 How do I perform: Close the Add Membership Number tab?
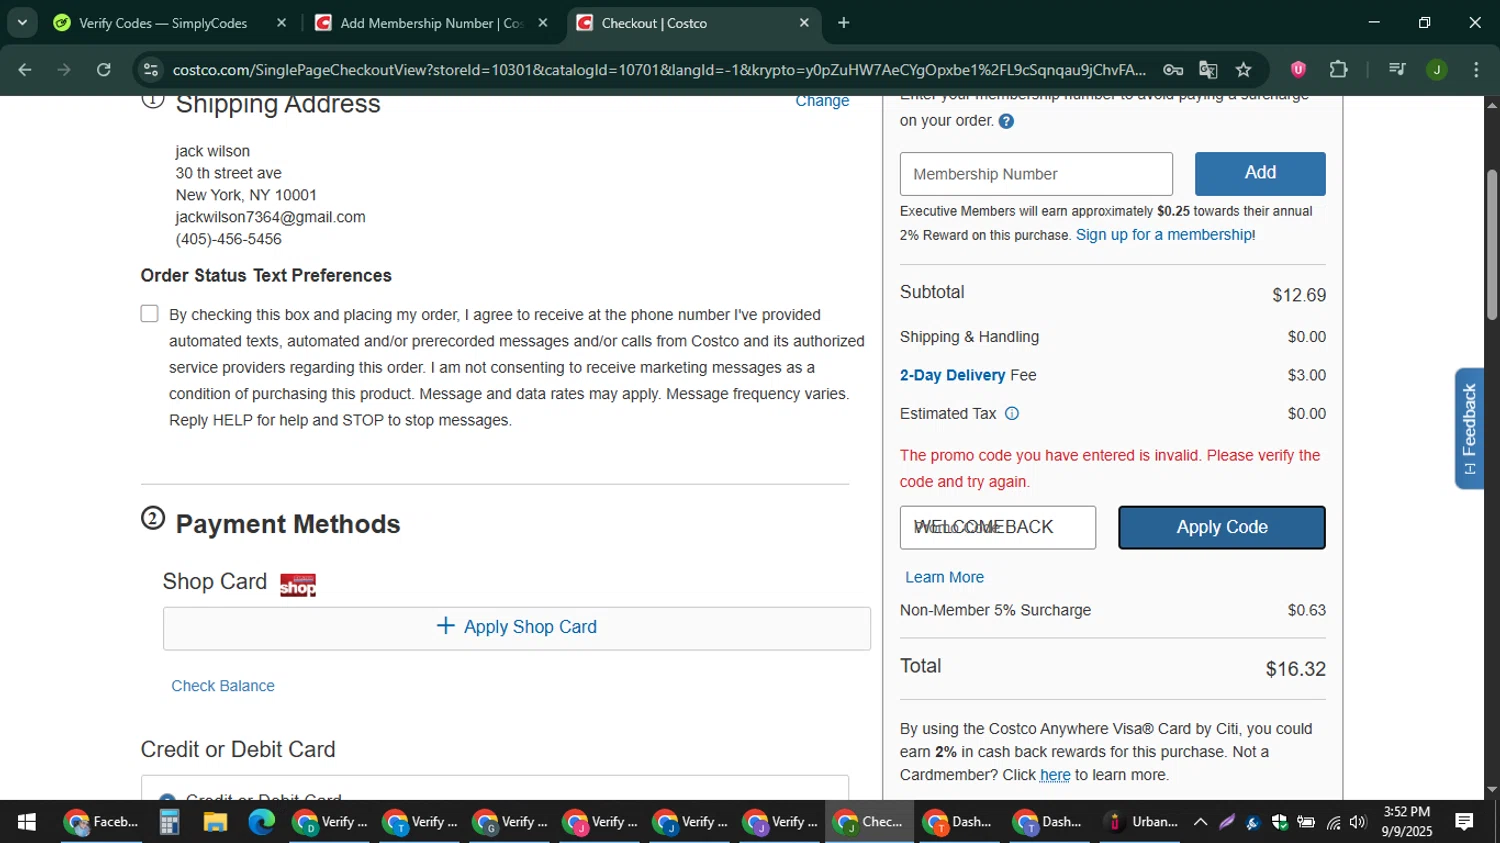[543, 22]
